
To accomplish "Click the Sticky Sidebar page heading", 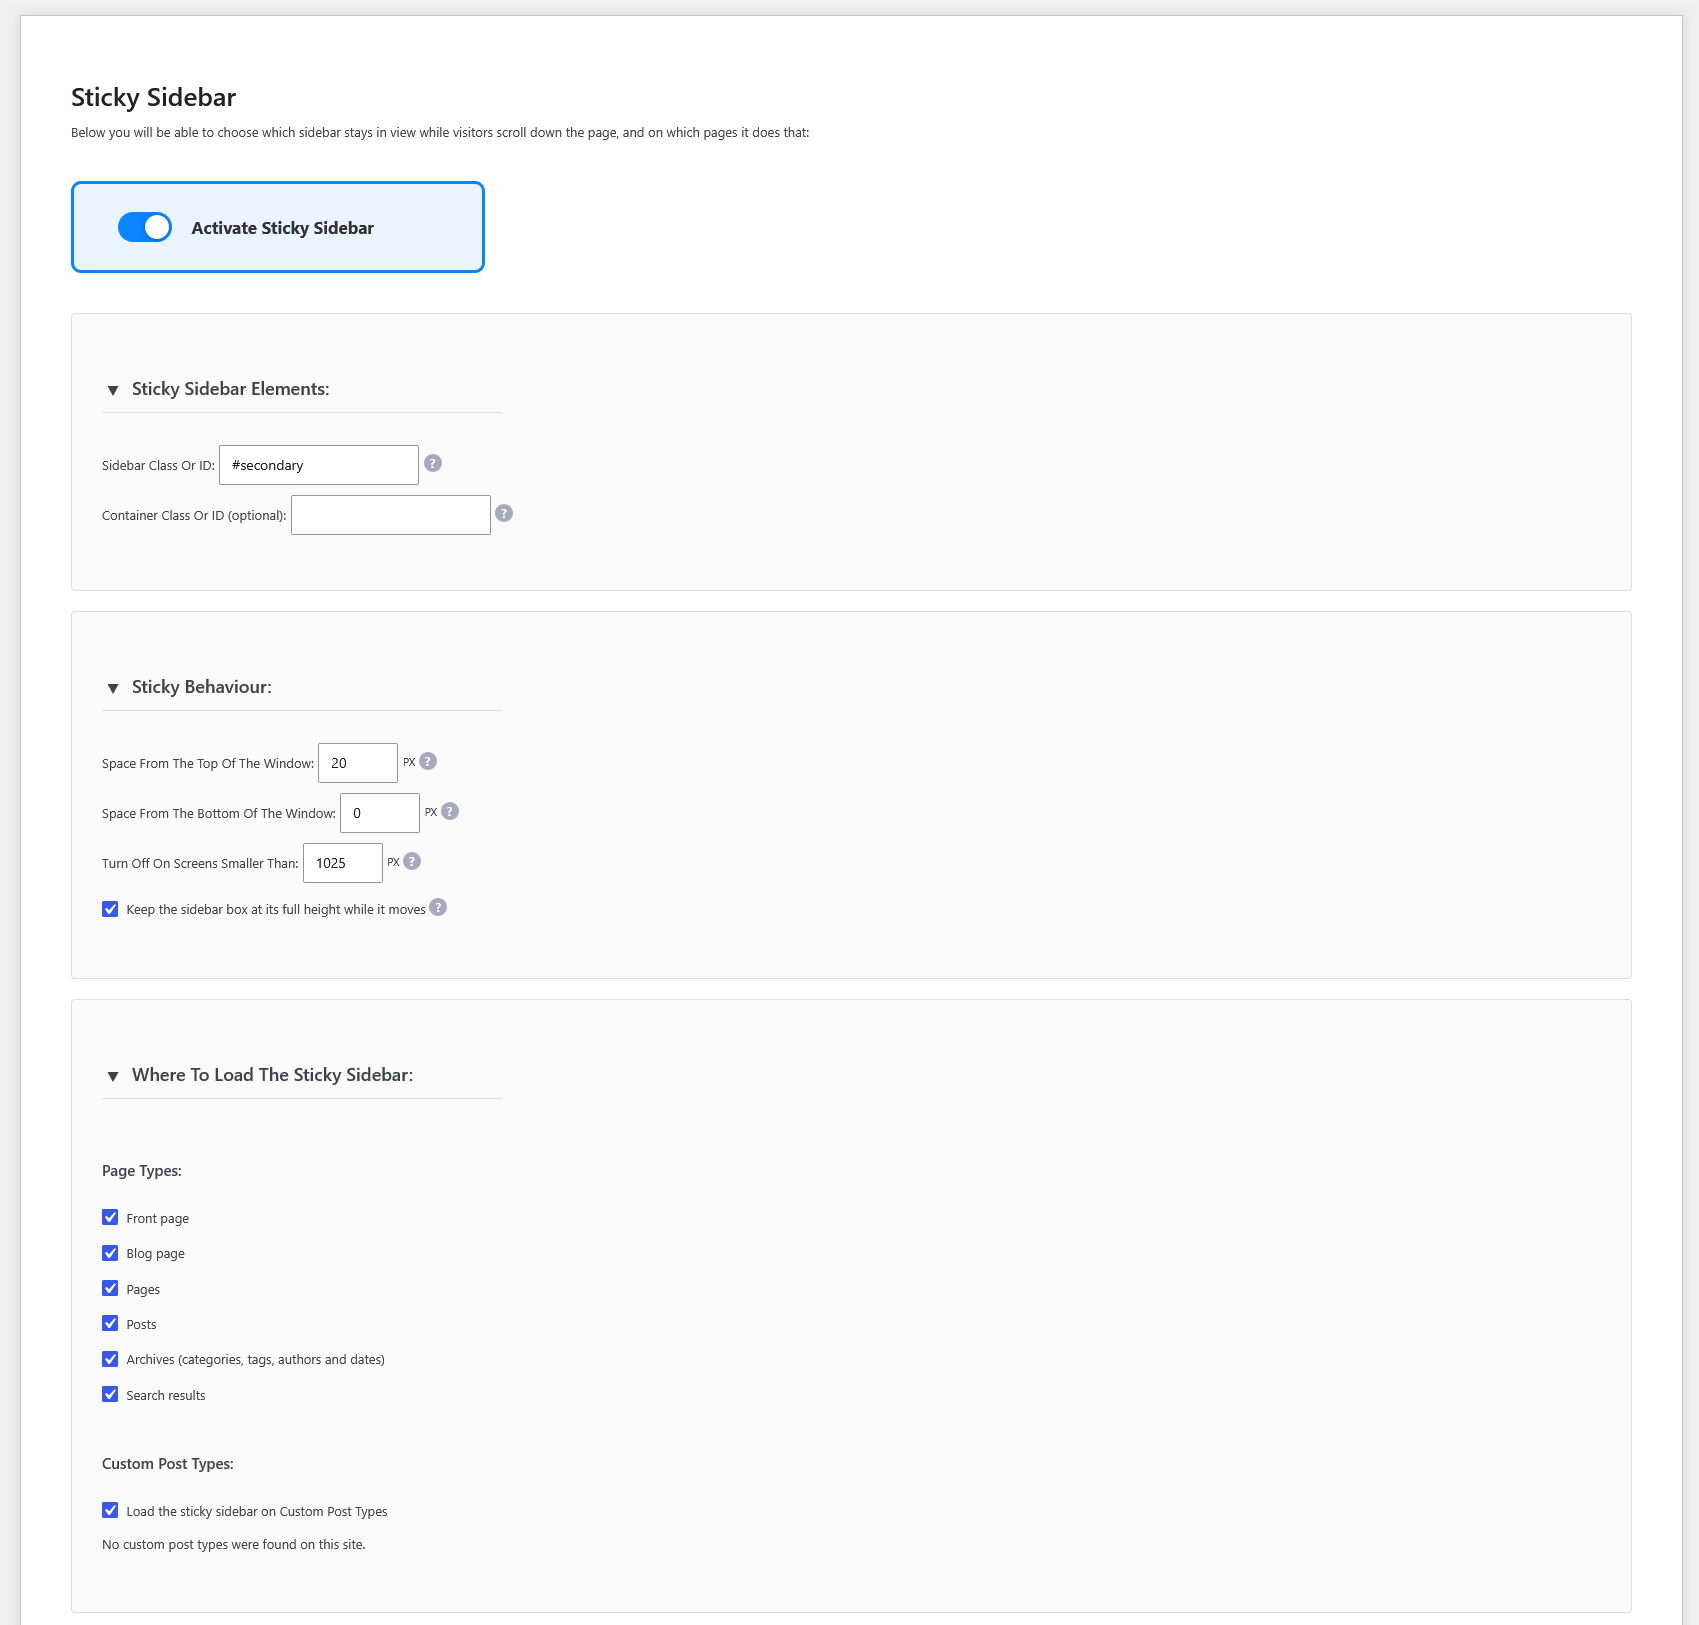I will click(x=153, y=97).
